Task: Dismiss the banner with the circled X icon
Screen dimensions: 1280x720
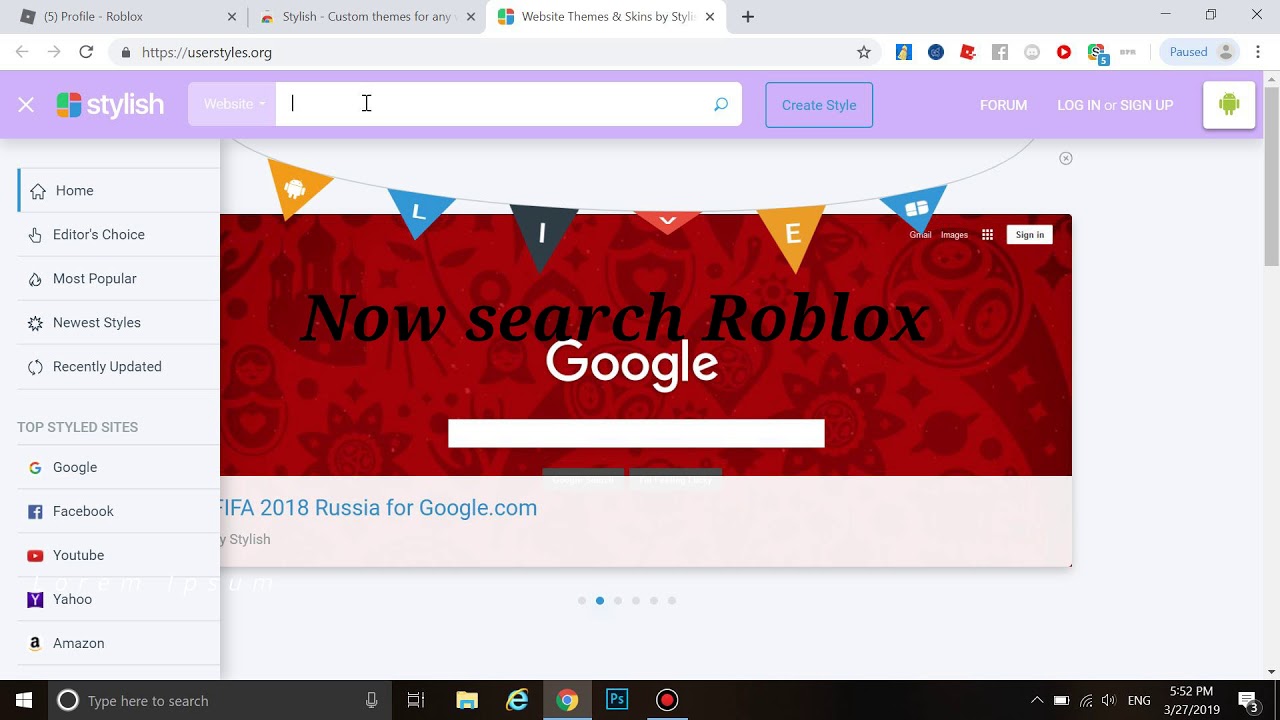Action: [x=1066, y=158]
